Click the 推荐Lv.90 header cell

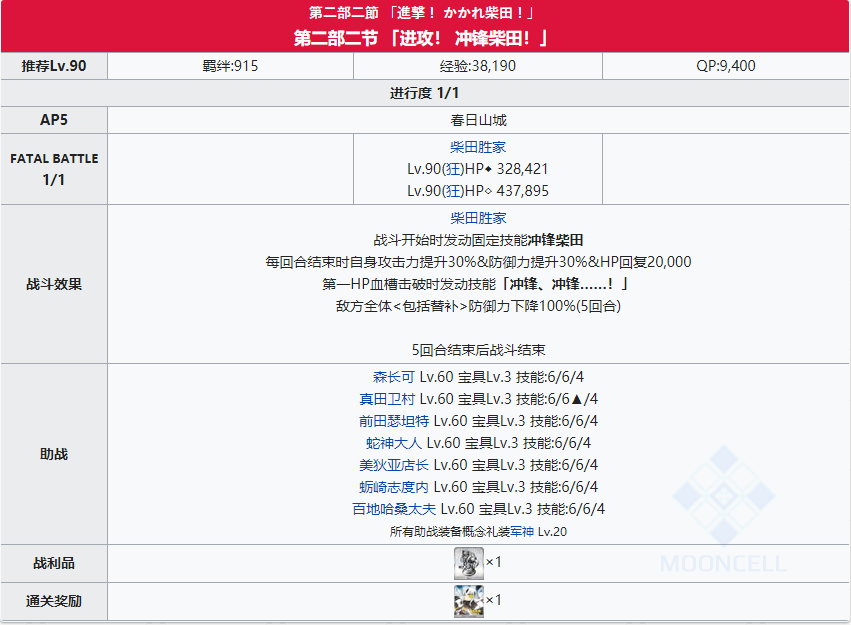point(54,66)
